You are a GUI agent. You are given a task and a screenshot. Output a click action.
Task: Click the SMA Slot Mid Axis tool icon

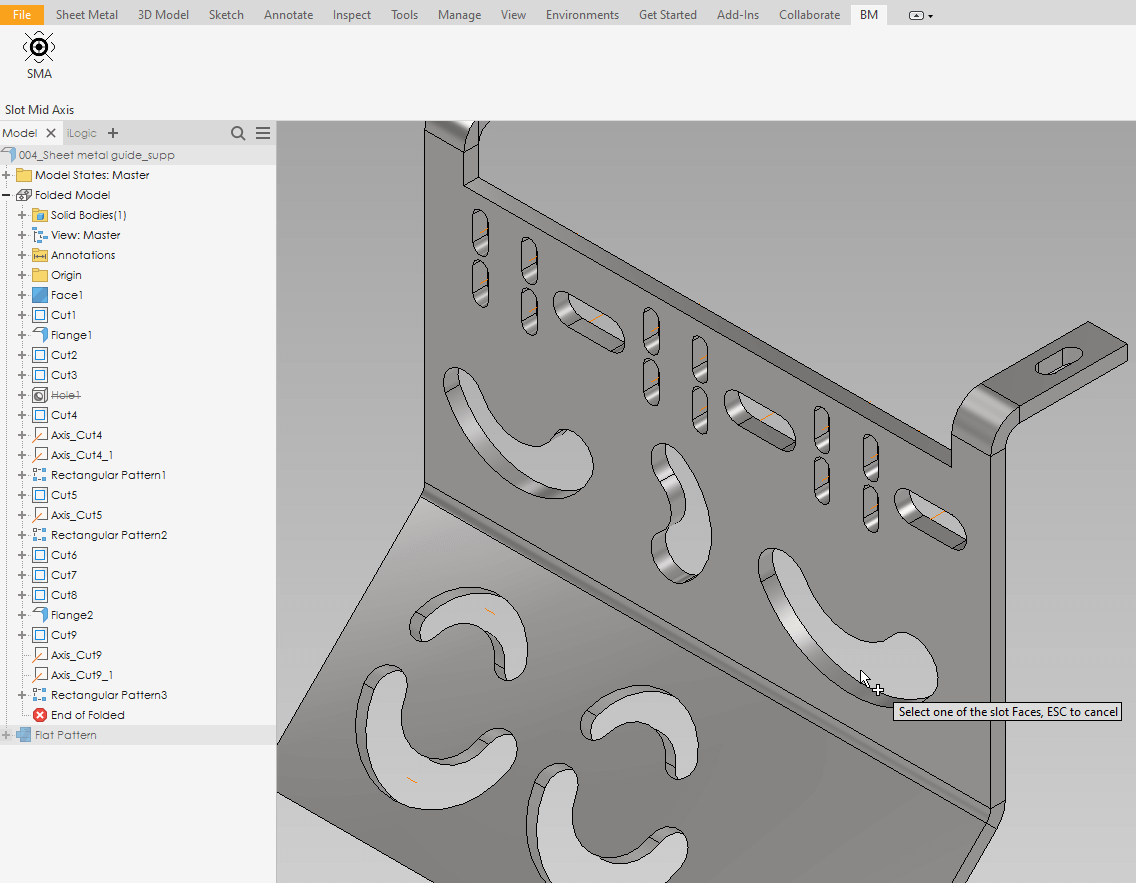[x=39, y=47]
